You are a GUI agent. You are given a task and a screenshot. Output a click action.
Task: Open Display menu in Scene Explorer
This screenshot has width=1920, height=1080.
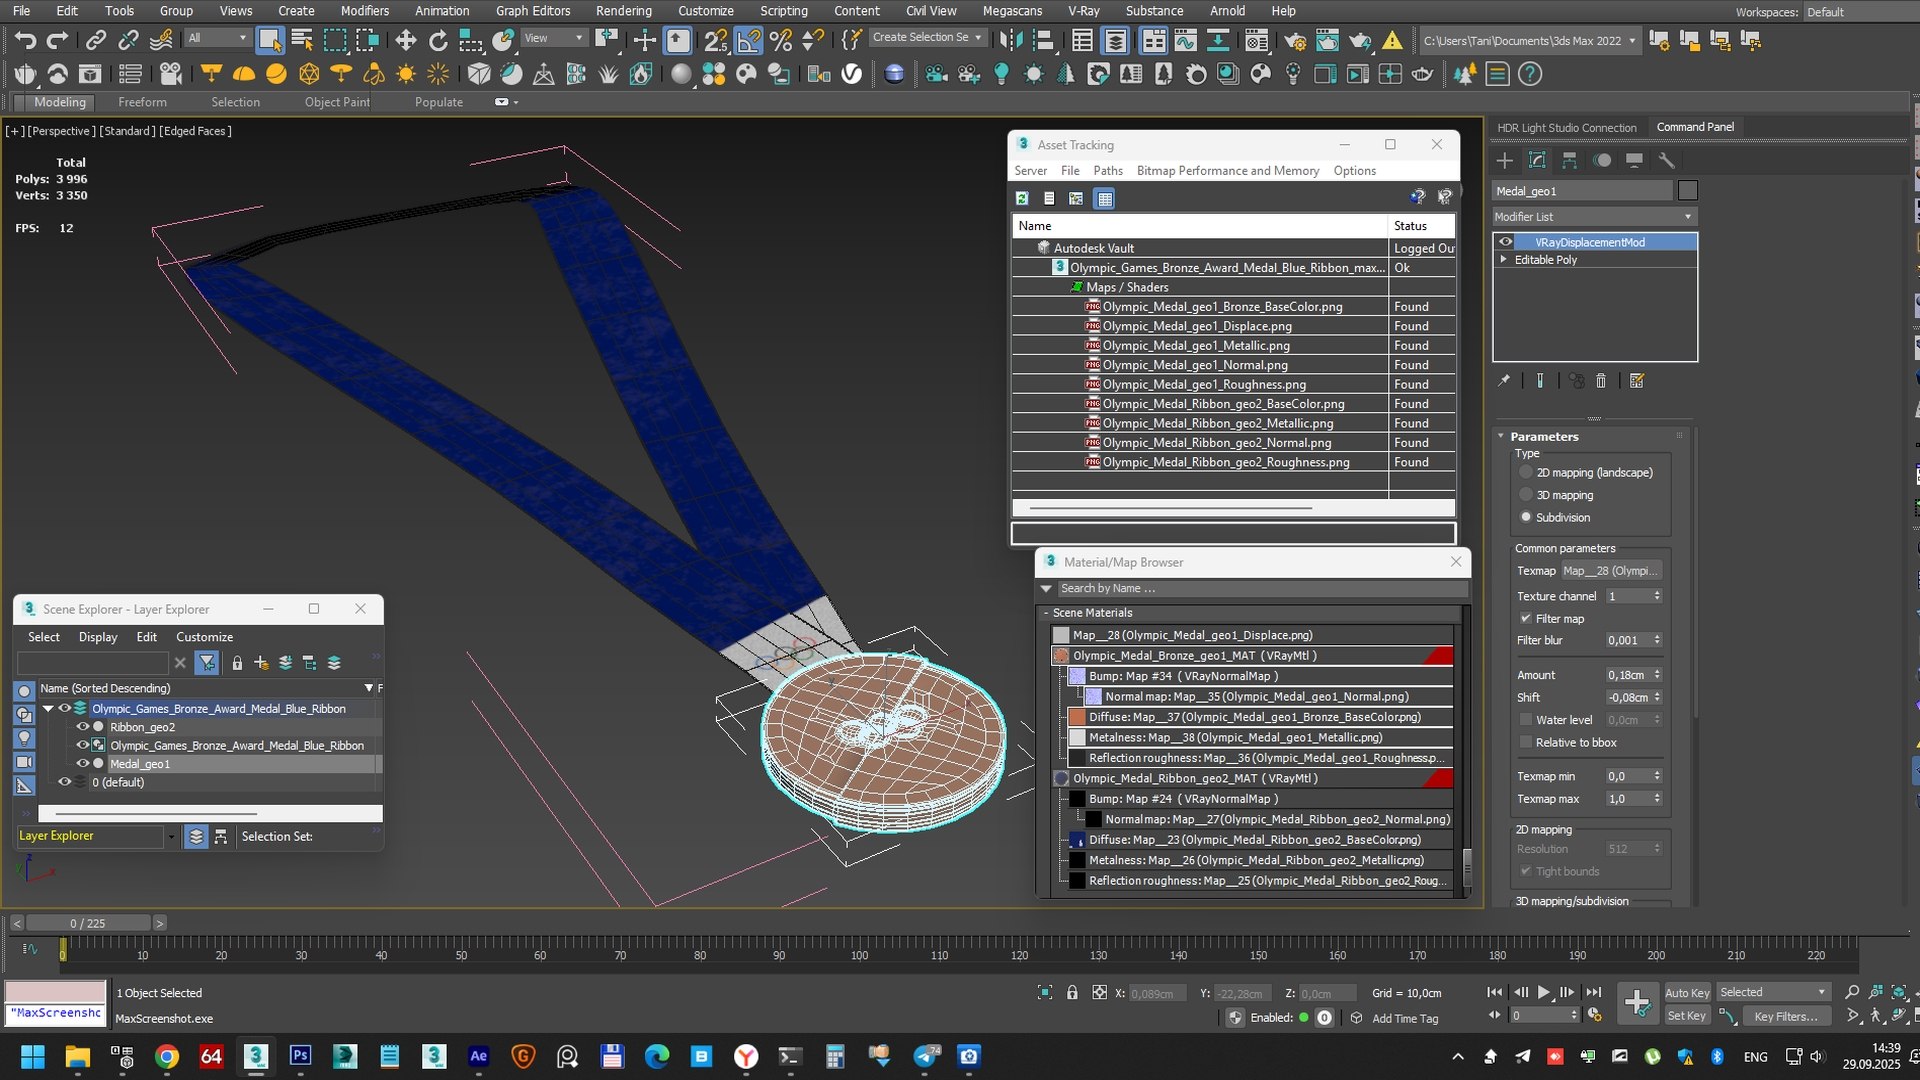tap(98, 637)
